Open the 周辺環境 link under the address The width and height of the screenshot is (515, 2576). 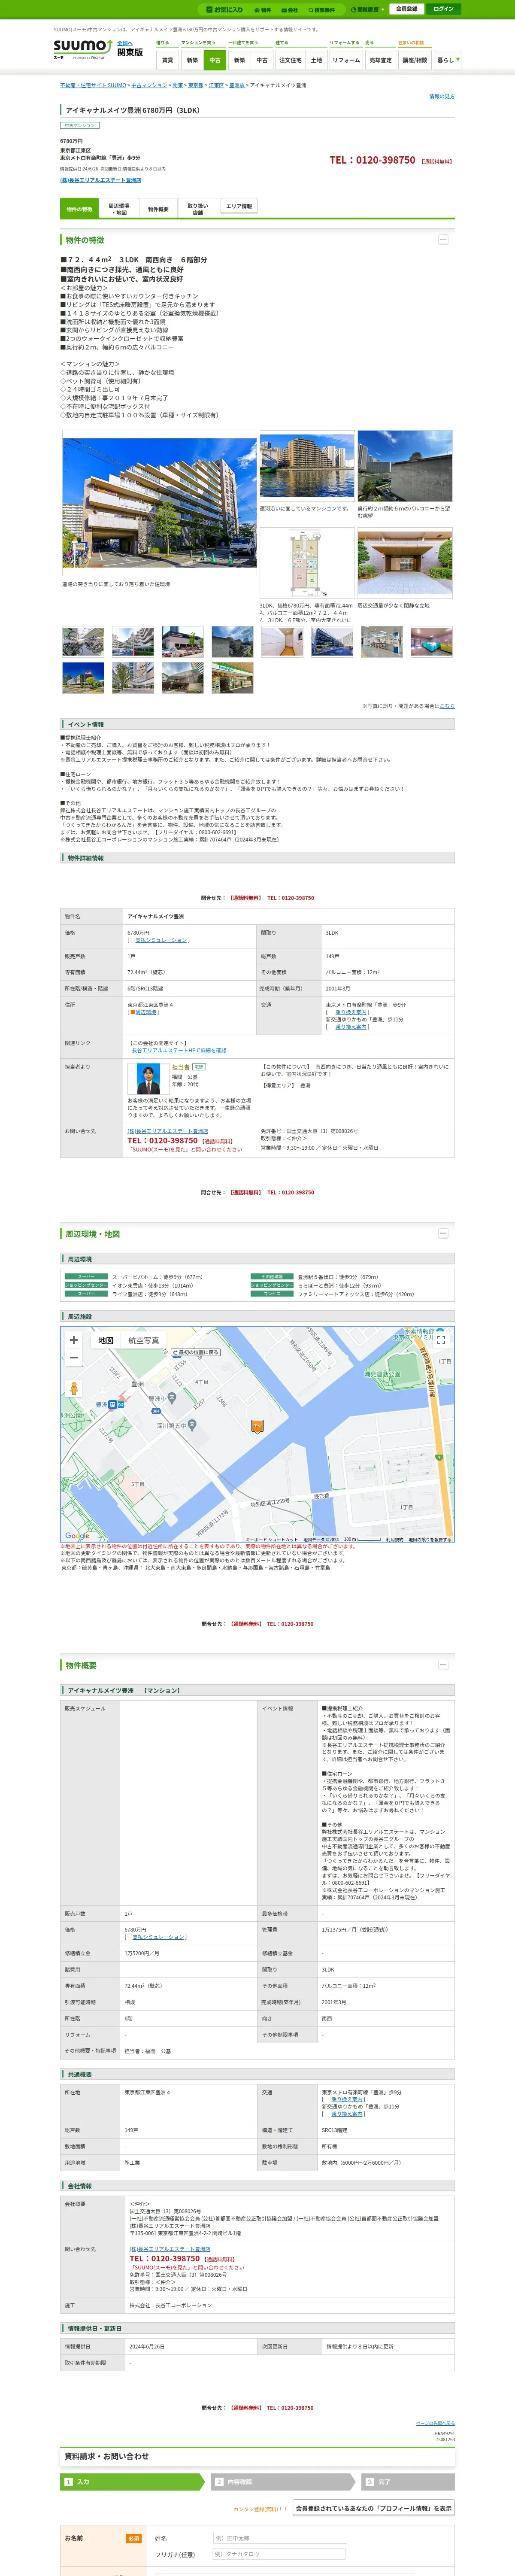tap(146, 1012)
